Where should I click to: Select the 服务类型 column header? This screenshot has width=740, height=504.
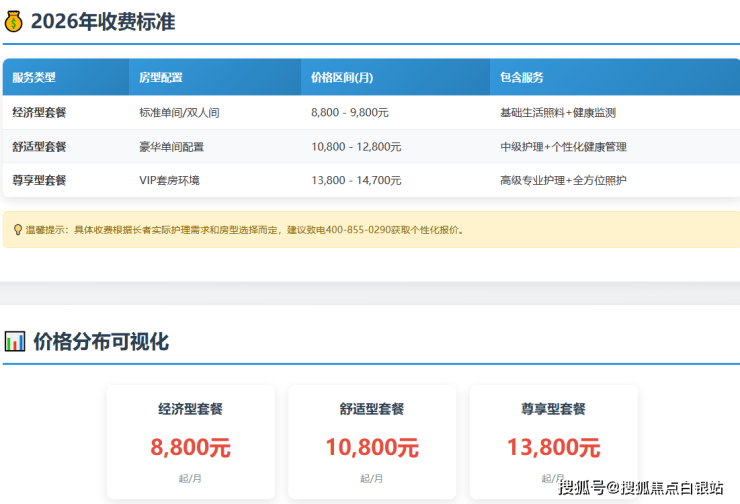[35, 77]
